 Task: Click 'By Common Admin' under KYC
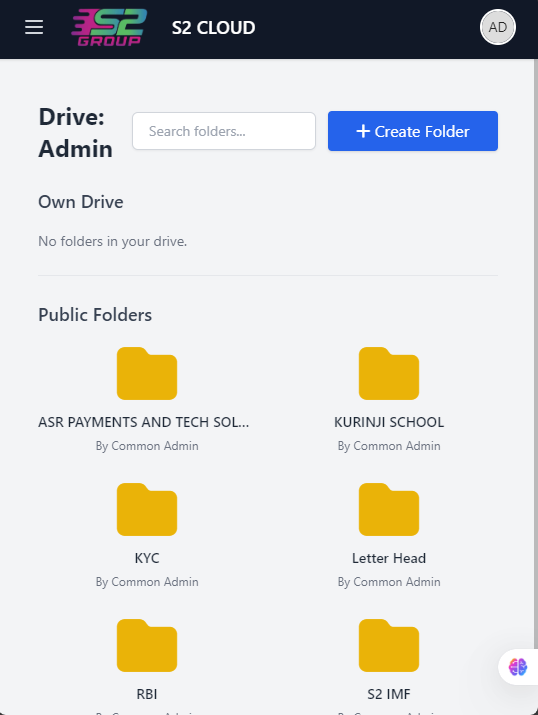[x=147, y=581]
